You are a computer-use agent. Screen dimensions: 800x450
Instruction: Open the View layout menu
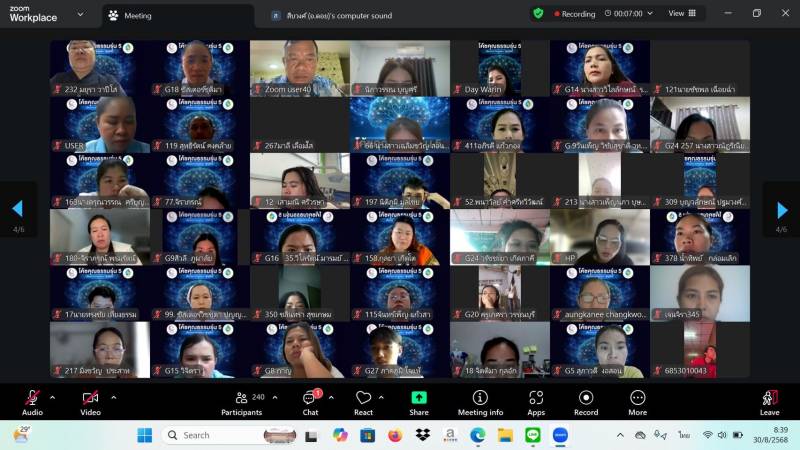(682, 14)
